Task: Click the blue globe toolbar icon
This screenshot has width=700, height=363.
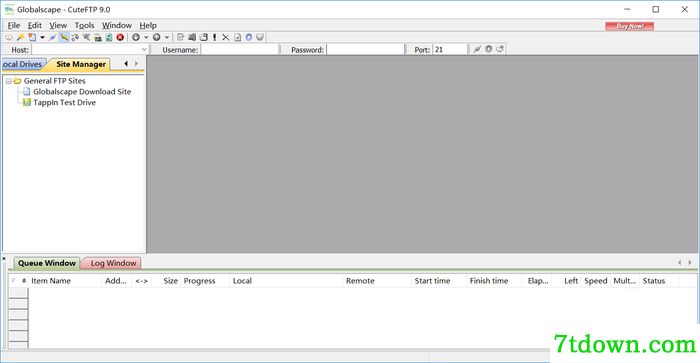Action: click(x=249, y=38)
